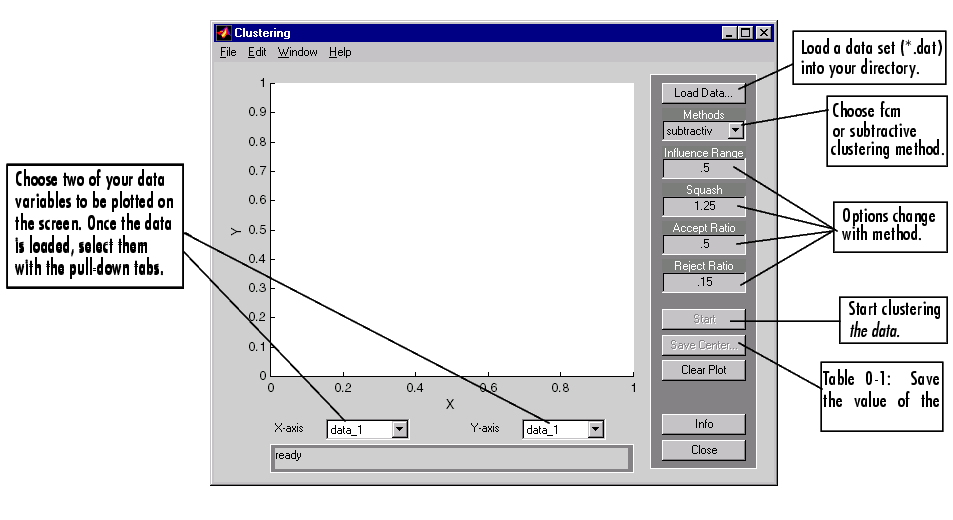The height and width of the screenshot is (520, 953).
Task: Click the Methods label
Action: [x=704, y=115]
